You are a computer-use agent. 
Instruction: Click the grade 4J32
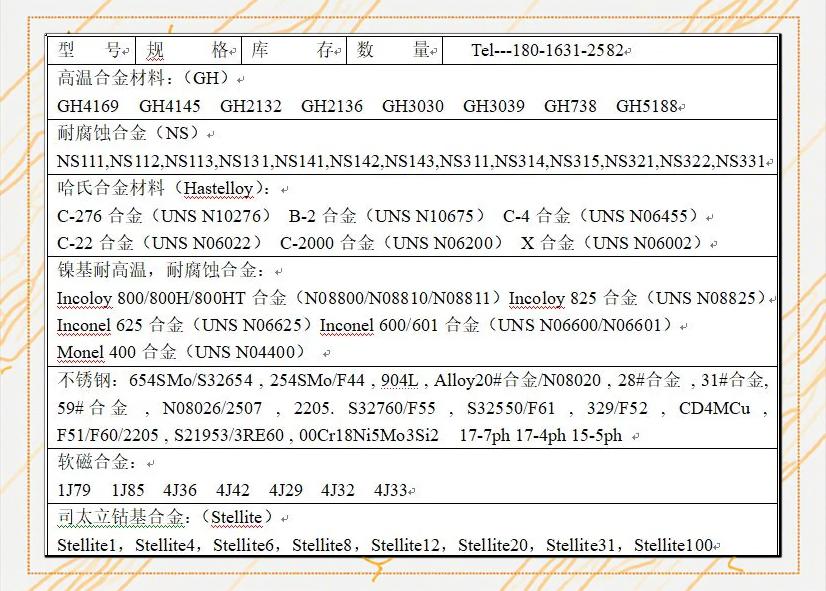tap(338, 490)
